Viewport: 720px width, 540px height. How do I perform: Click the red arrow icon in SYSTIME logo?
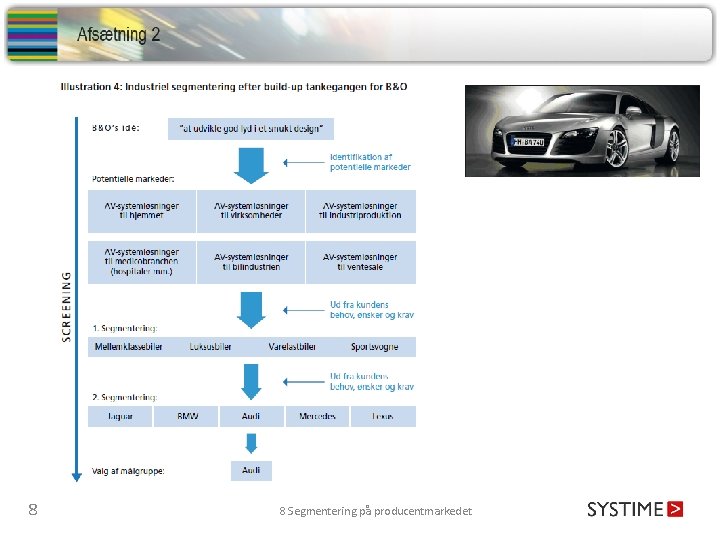click(675, 509)
